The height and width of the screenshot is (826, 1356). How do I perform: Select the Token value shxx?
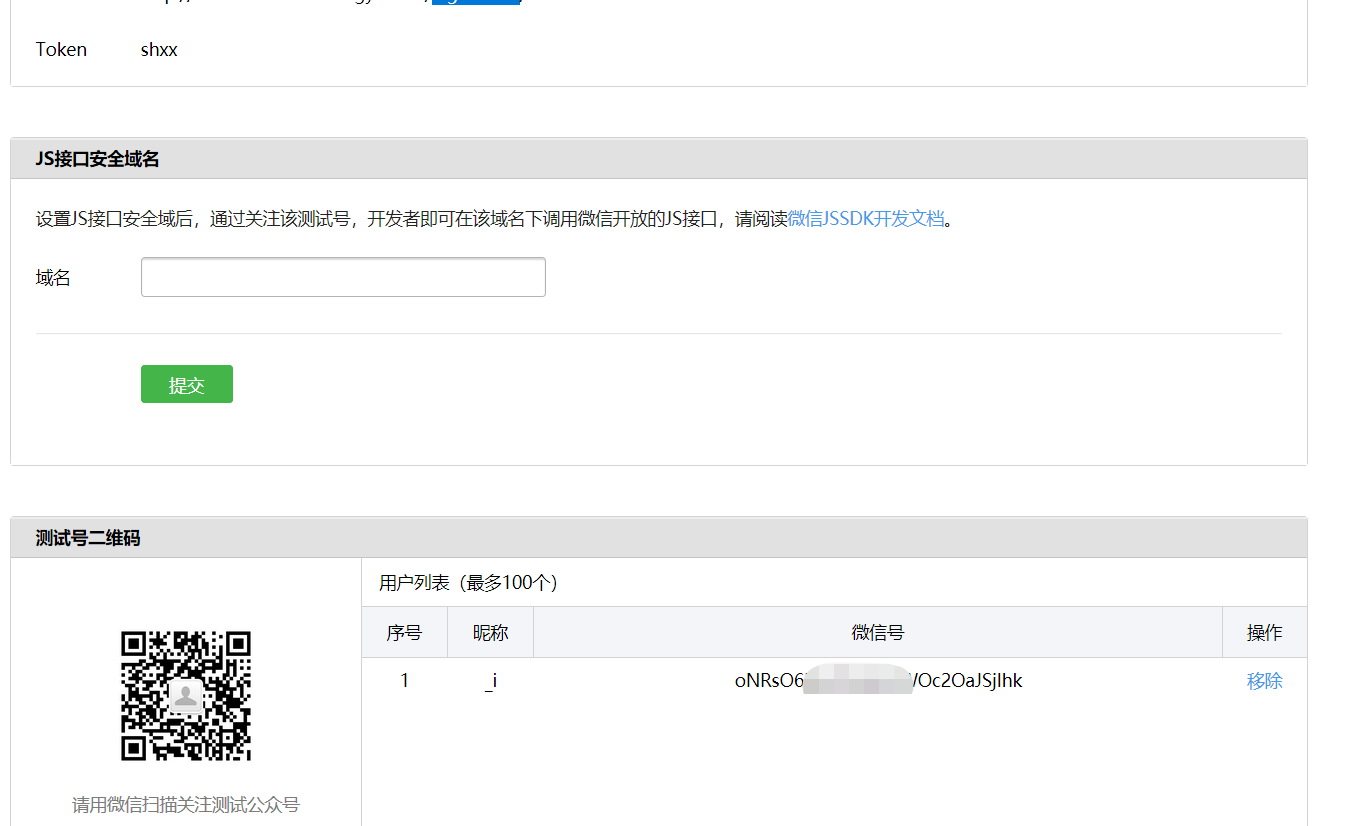pos(159,49)
